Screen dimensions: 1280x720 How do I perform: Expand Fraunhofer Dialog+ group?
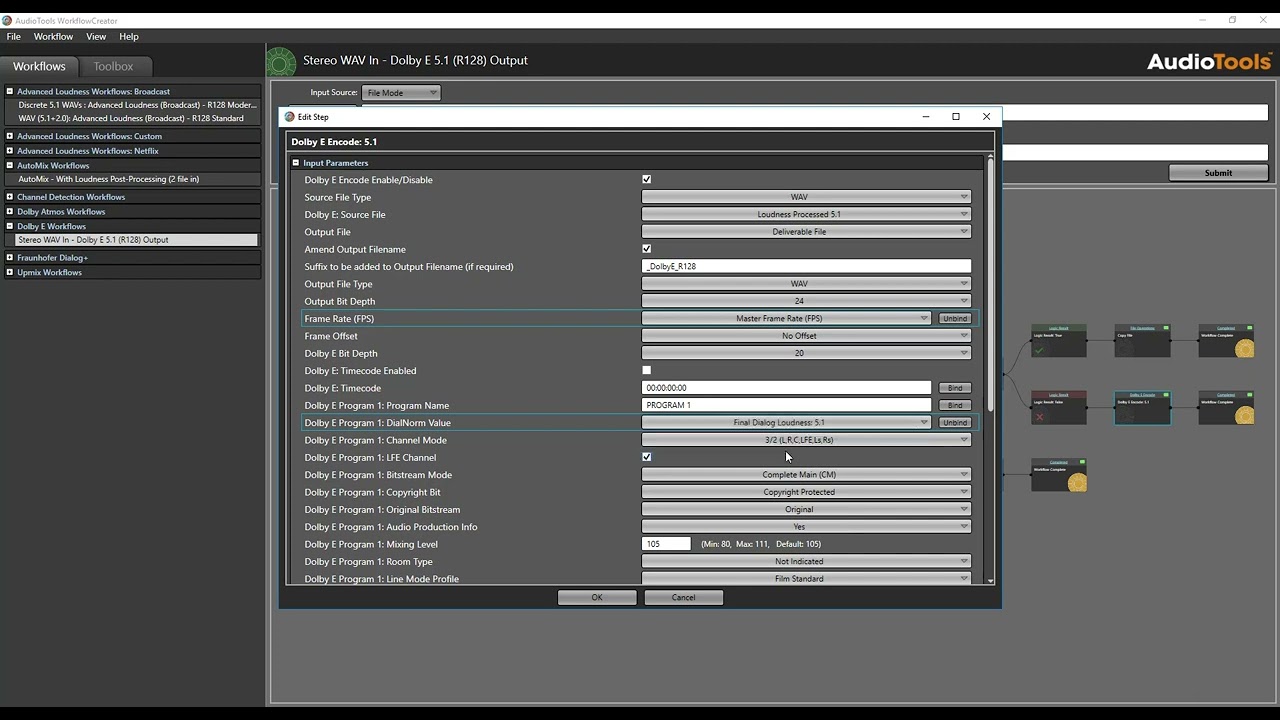click(x=10, y=258)
